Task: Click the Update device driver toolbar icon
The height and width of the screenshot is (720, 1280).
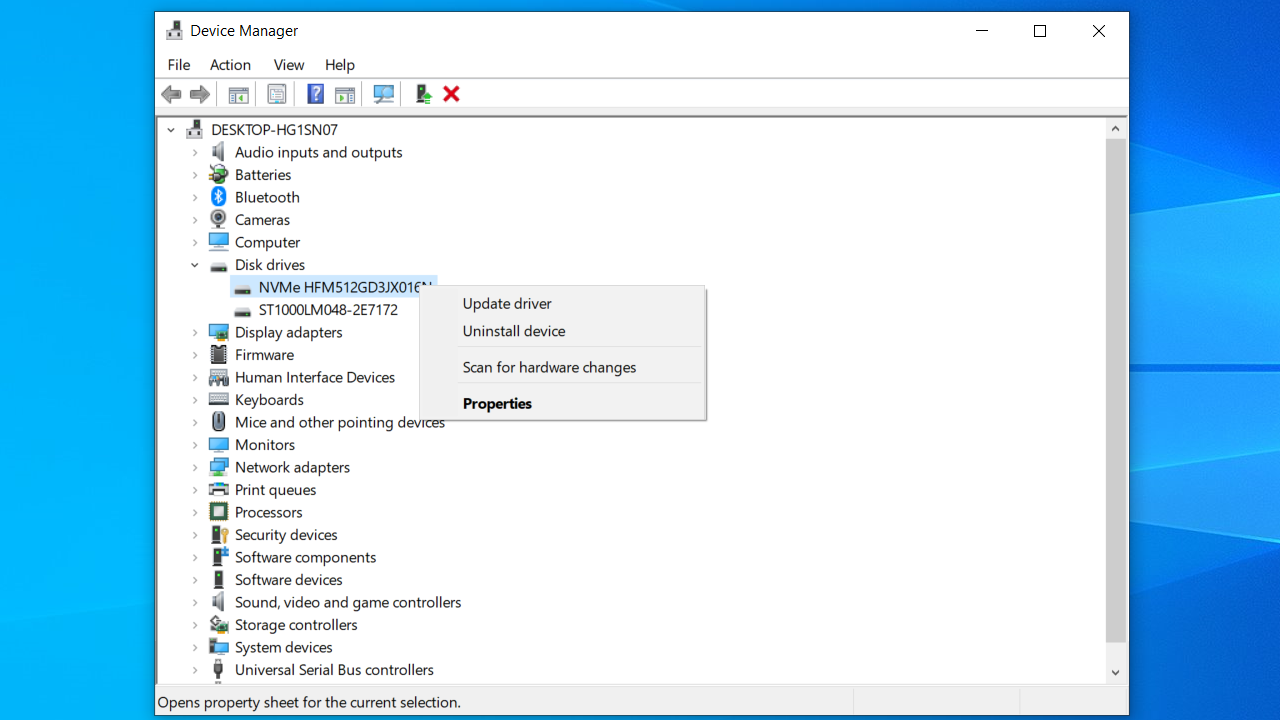Action: pyautogui.click(x=423, y=94)
